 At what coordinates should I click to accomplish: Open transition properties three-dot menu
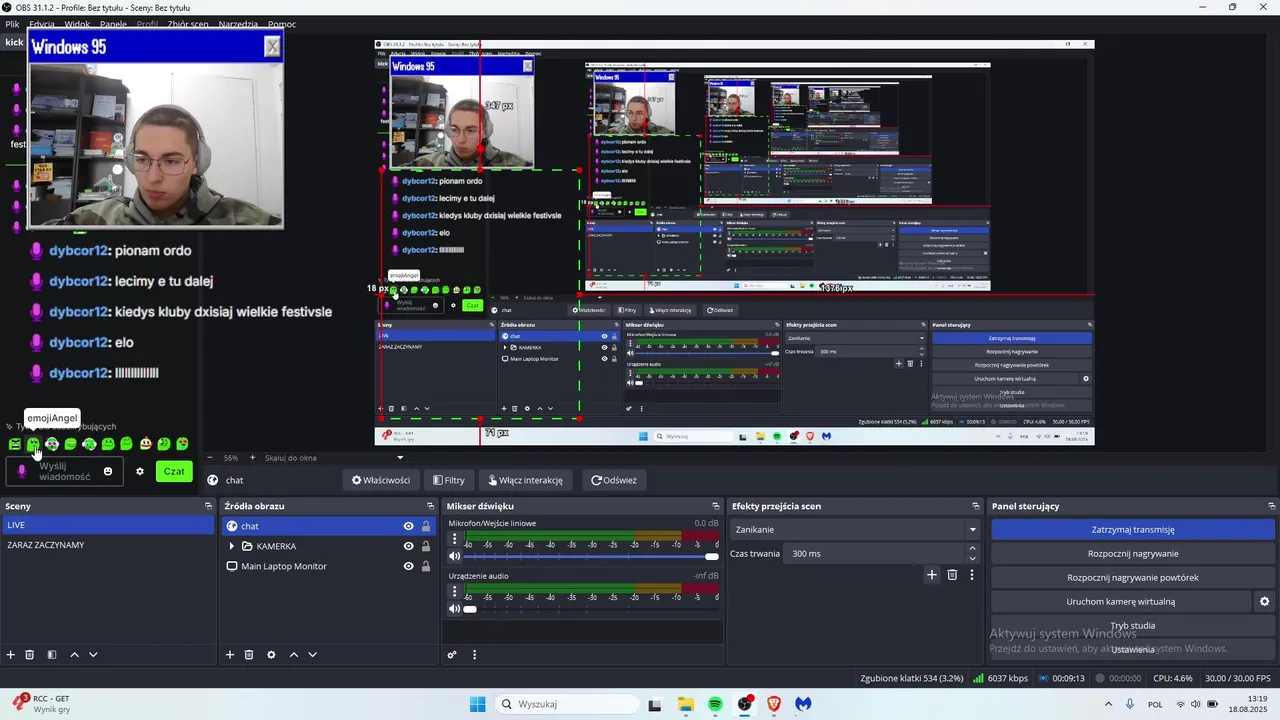(971, 575)
